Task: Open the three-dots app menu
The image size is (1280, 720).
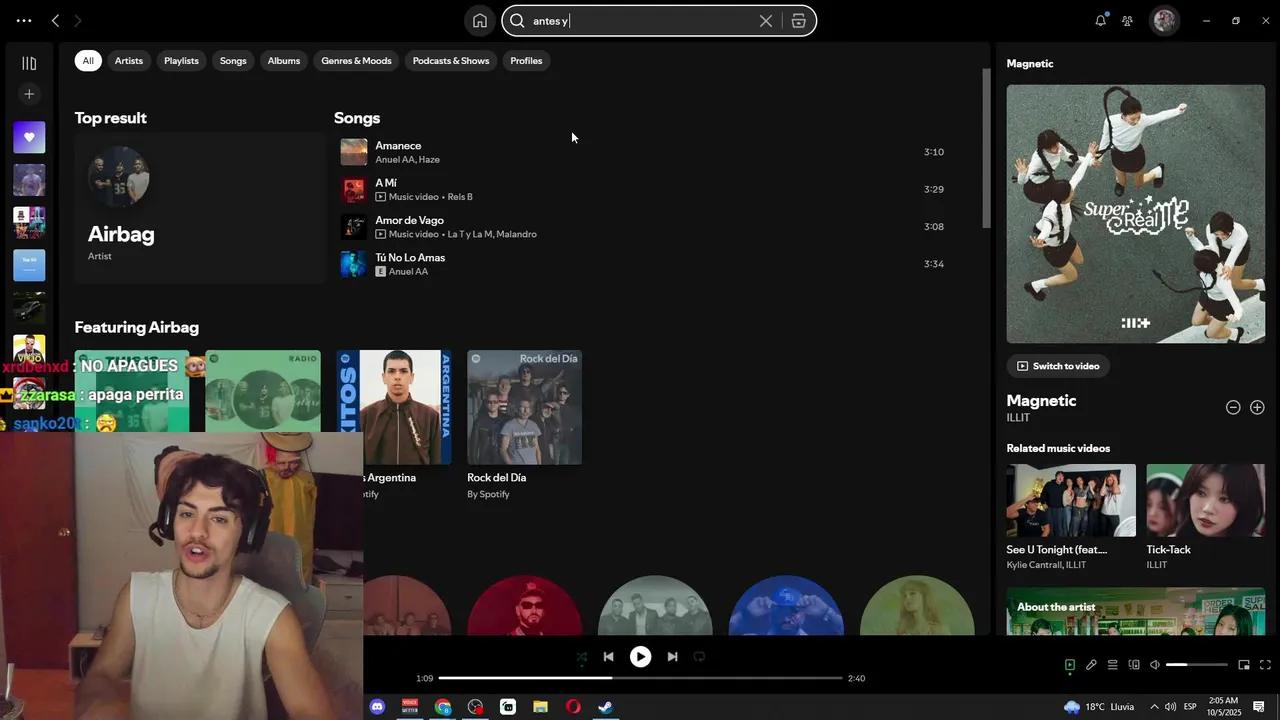Action: [x=24, y=21]
